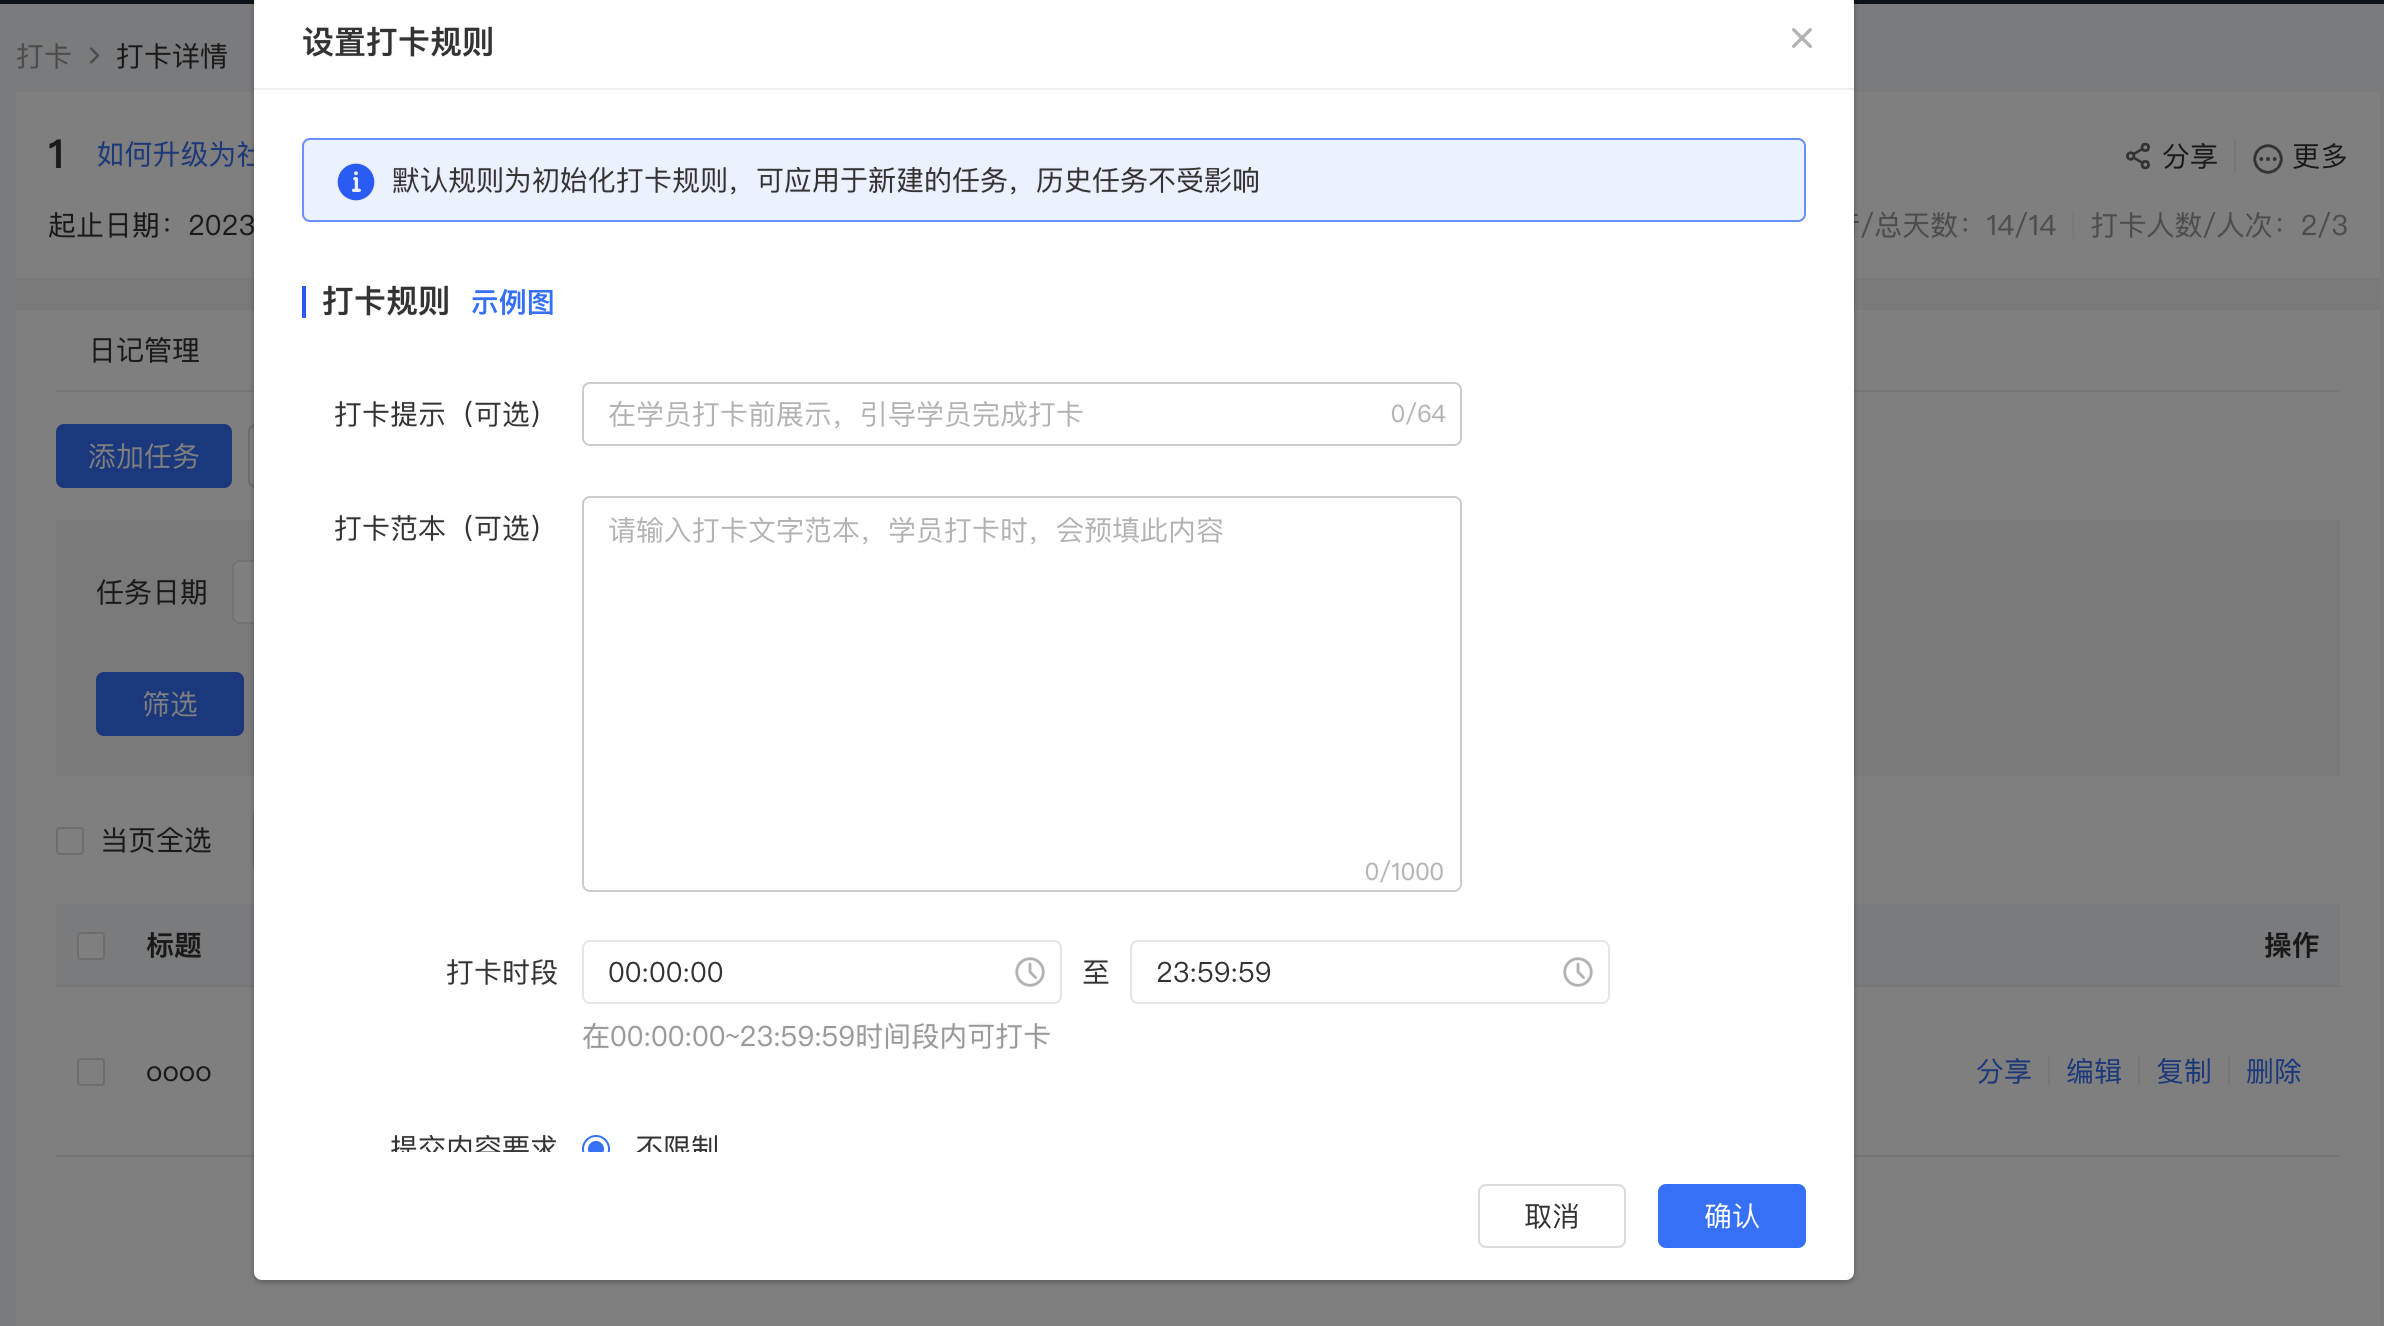The height and width of the screenshot is (1326, 2384).
Task: Go to 打卡 breadcrumb item
Action: [43, 56]
